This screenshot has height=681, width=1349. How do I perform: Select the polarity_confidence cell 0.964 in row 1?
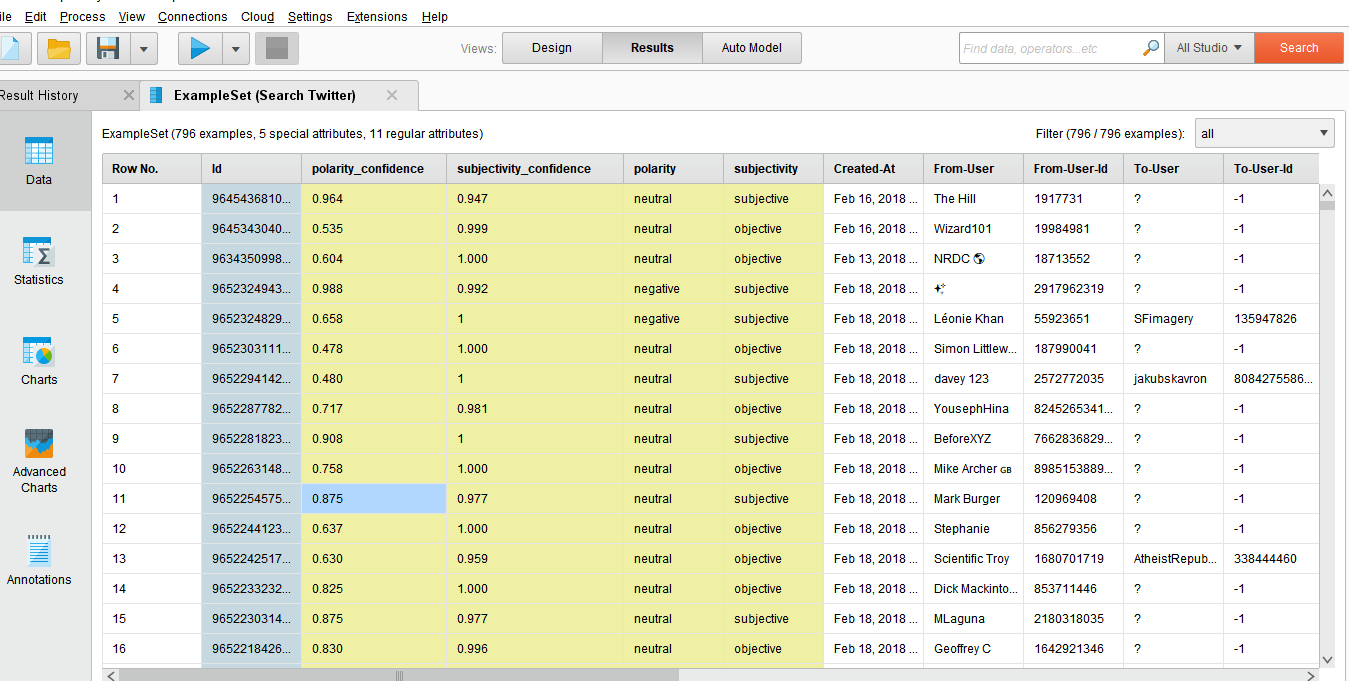click(x=374, y=199)
